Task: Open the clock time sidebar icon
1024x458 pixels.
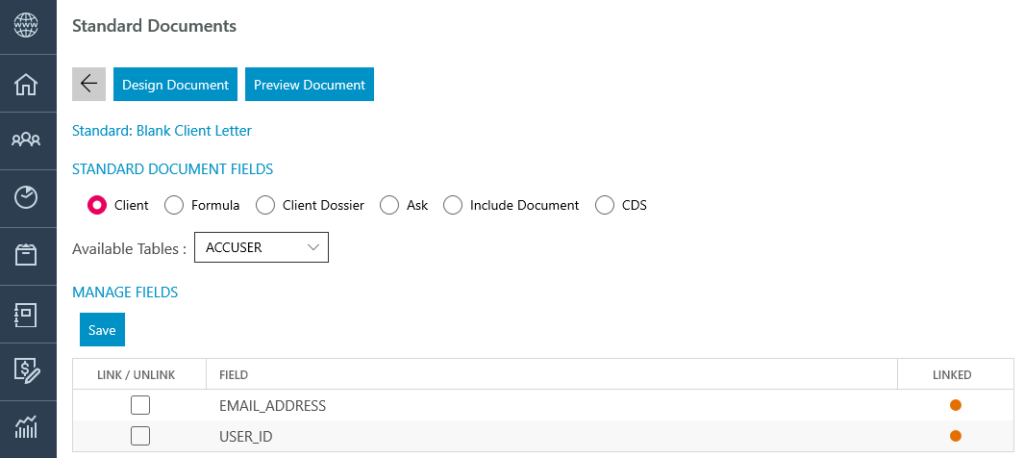Action: tap(26, 197)
